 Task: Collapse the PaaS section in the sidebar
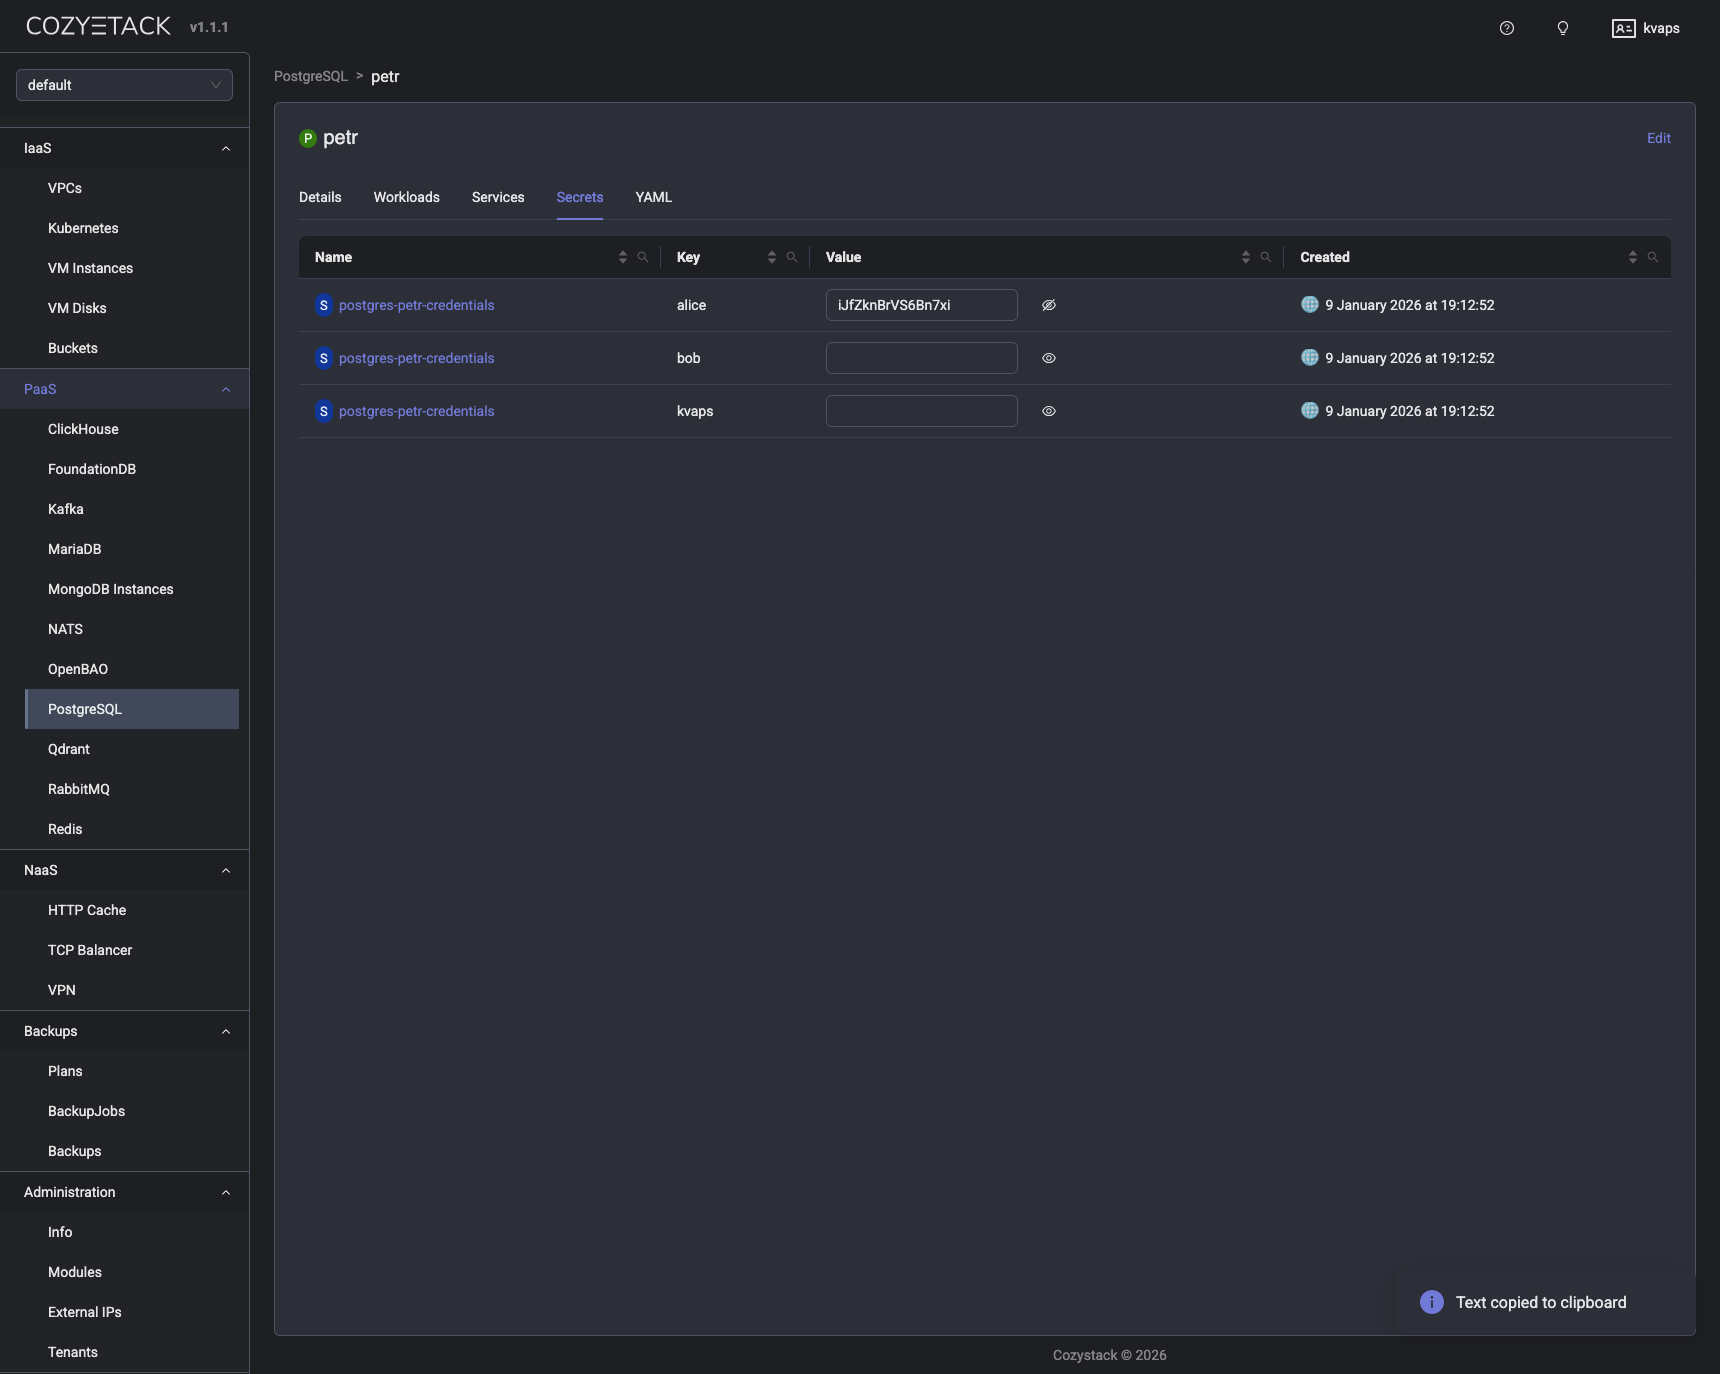click(x=226, y=389)
